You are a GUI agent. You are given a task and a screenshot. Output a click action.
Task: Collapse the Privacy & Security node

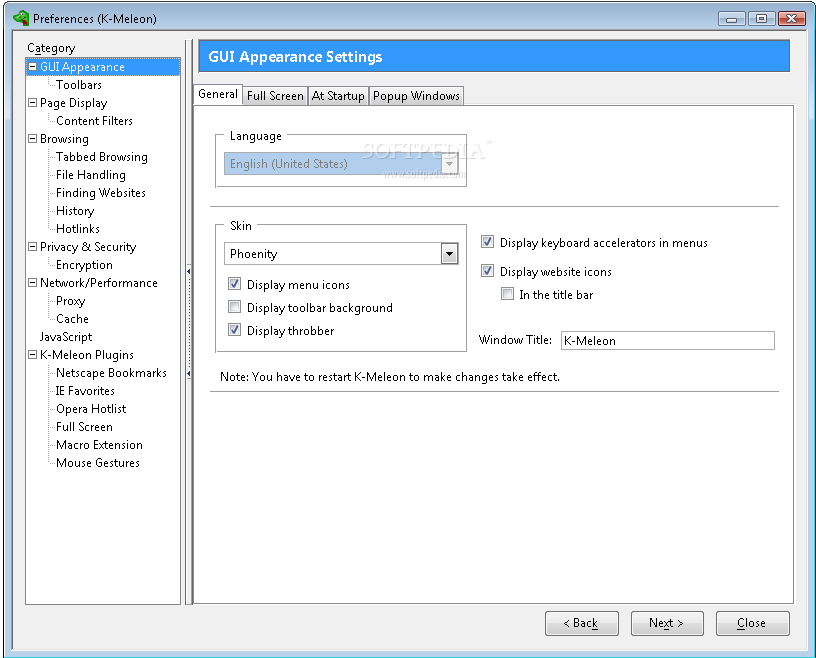click(x=32, y=246)
